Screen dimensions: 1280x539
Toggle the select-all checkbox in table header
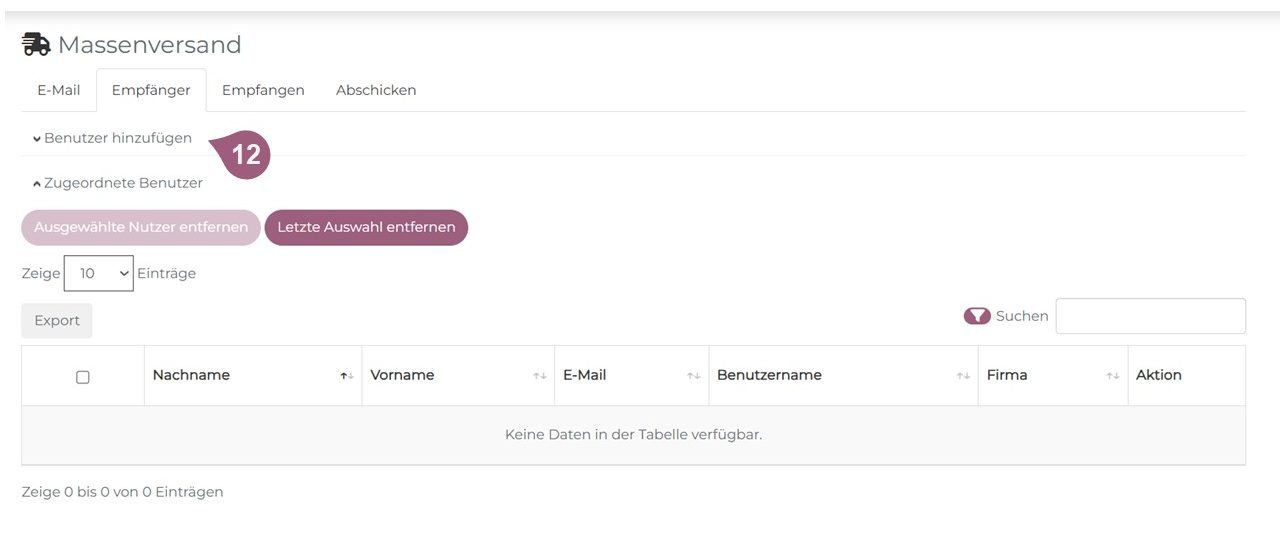click(83, 377)
